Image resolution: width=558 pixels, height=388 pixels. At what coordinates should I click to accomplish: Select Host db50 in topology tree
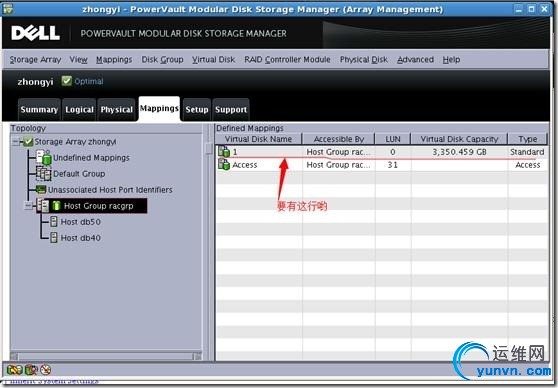click(80, 222)
